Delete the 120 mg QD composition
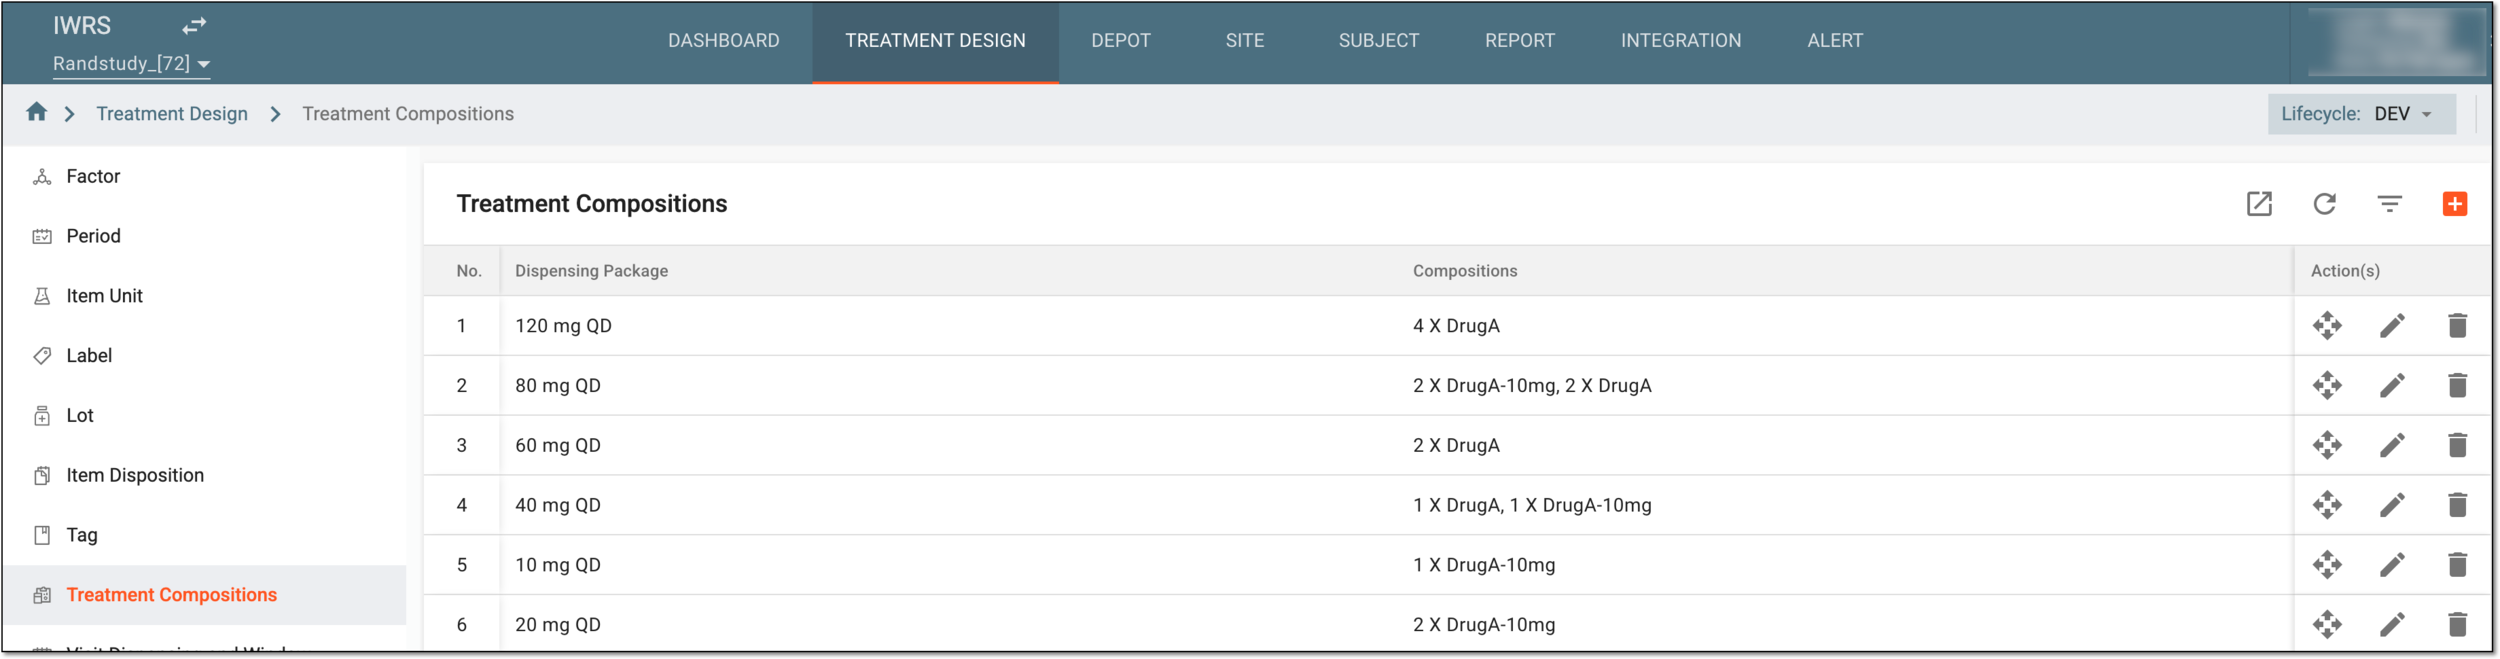The width and height of the screenshot is (2500, 659). pos(2457,325)
